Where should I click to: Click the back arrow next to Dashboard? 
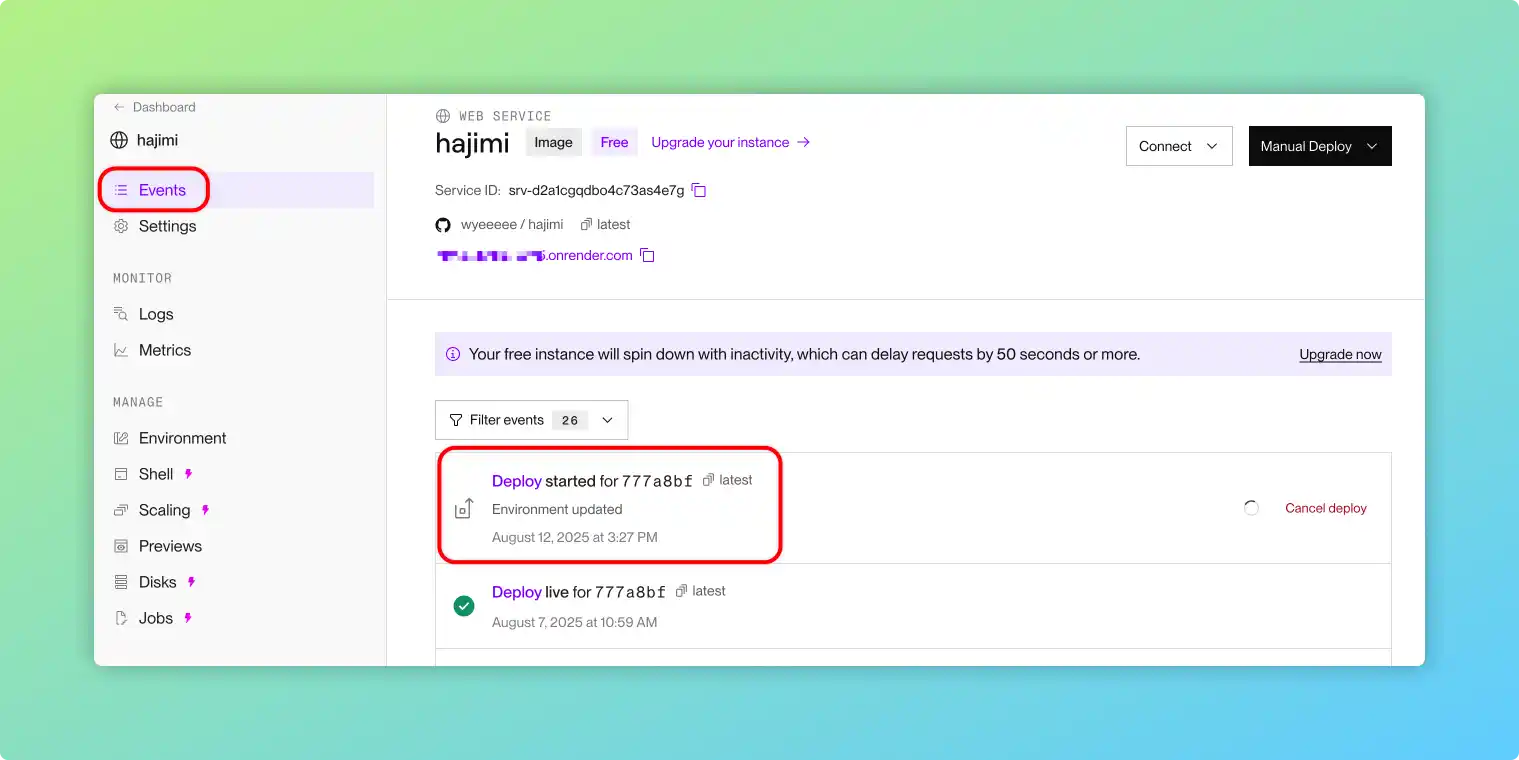tap(119, 107)
